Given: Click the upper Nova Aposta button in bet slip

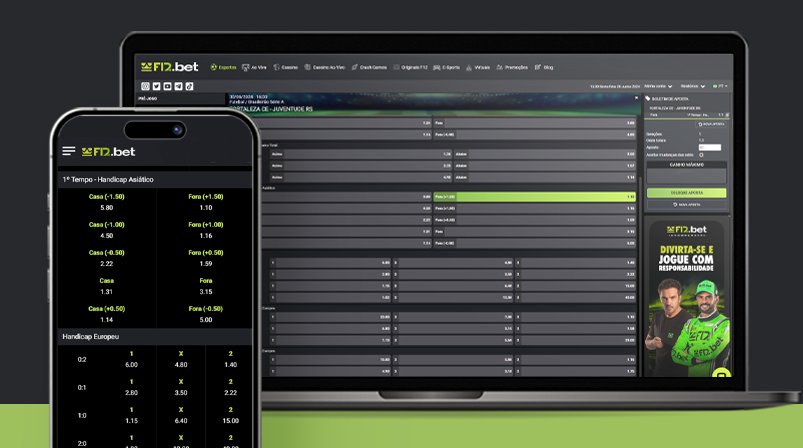Looking at the screenshot, I should pos(711,124).
